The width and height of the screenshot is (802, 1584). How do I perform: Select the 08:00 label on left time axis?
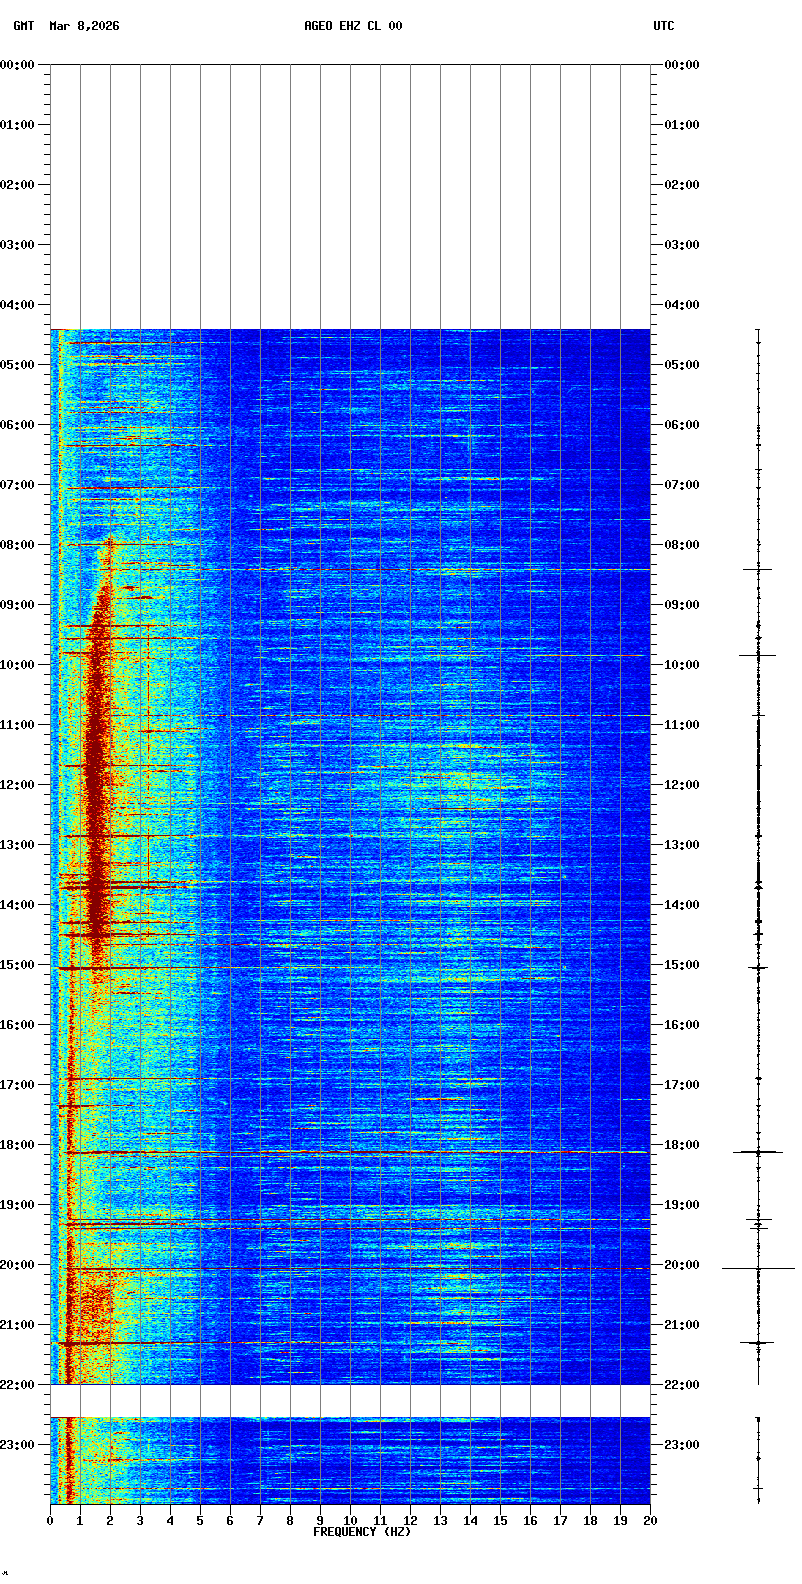pyautogui.click(x=18, y=545)
